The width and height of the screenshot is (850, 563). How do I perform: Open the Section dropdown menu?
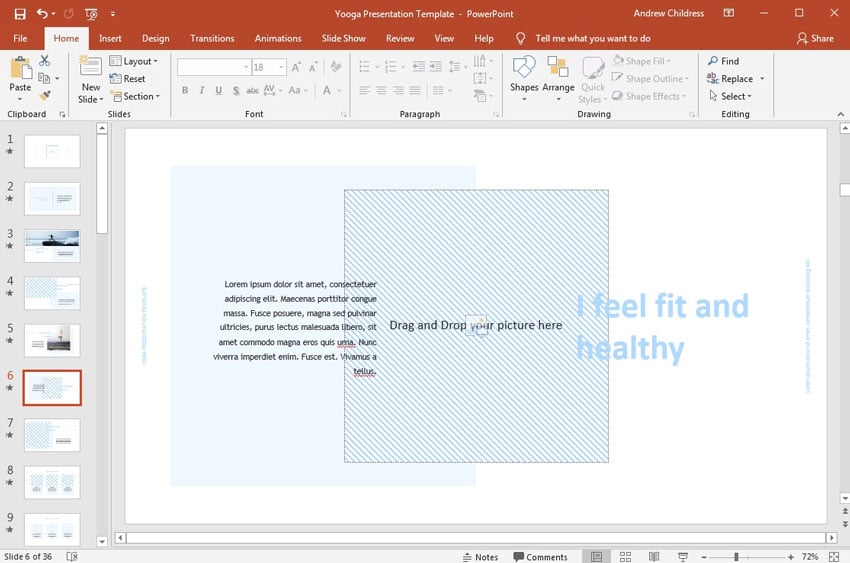point(138,97)
